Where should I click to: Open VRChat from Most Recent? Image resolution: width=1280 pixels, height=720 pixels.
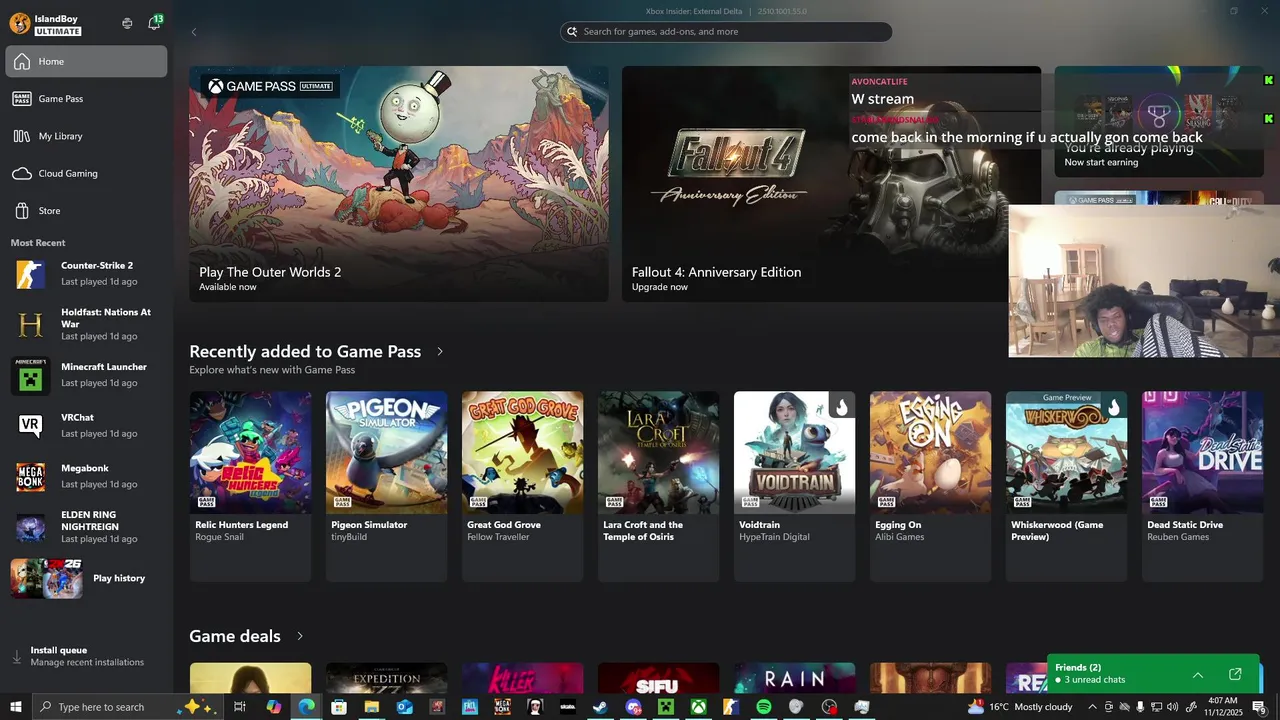[x=86, y=425]
